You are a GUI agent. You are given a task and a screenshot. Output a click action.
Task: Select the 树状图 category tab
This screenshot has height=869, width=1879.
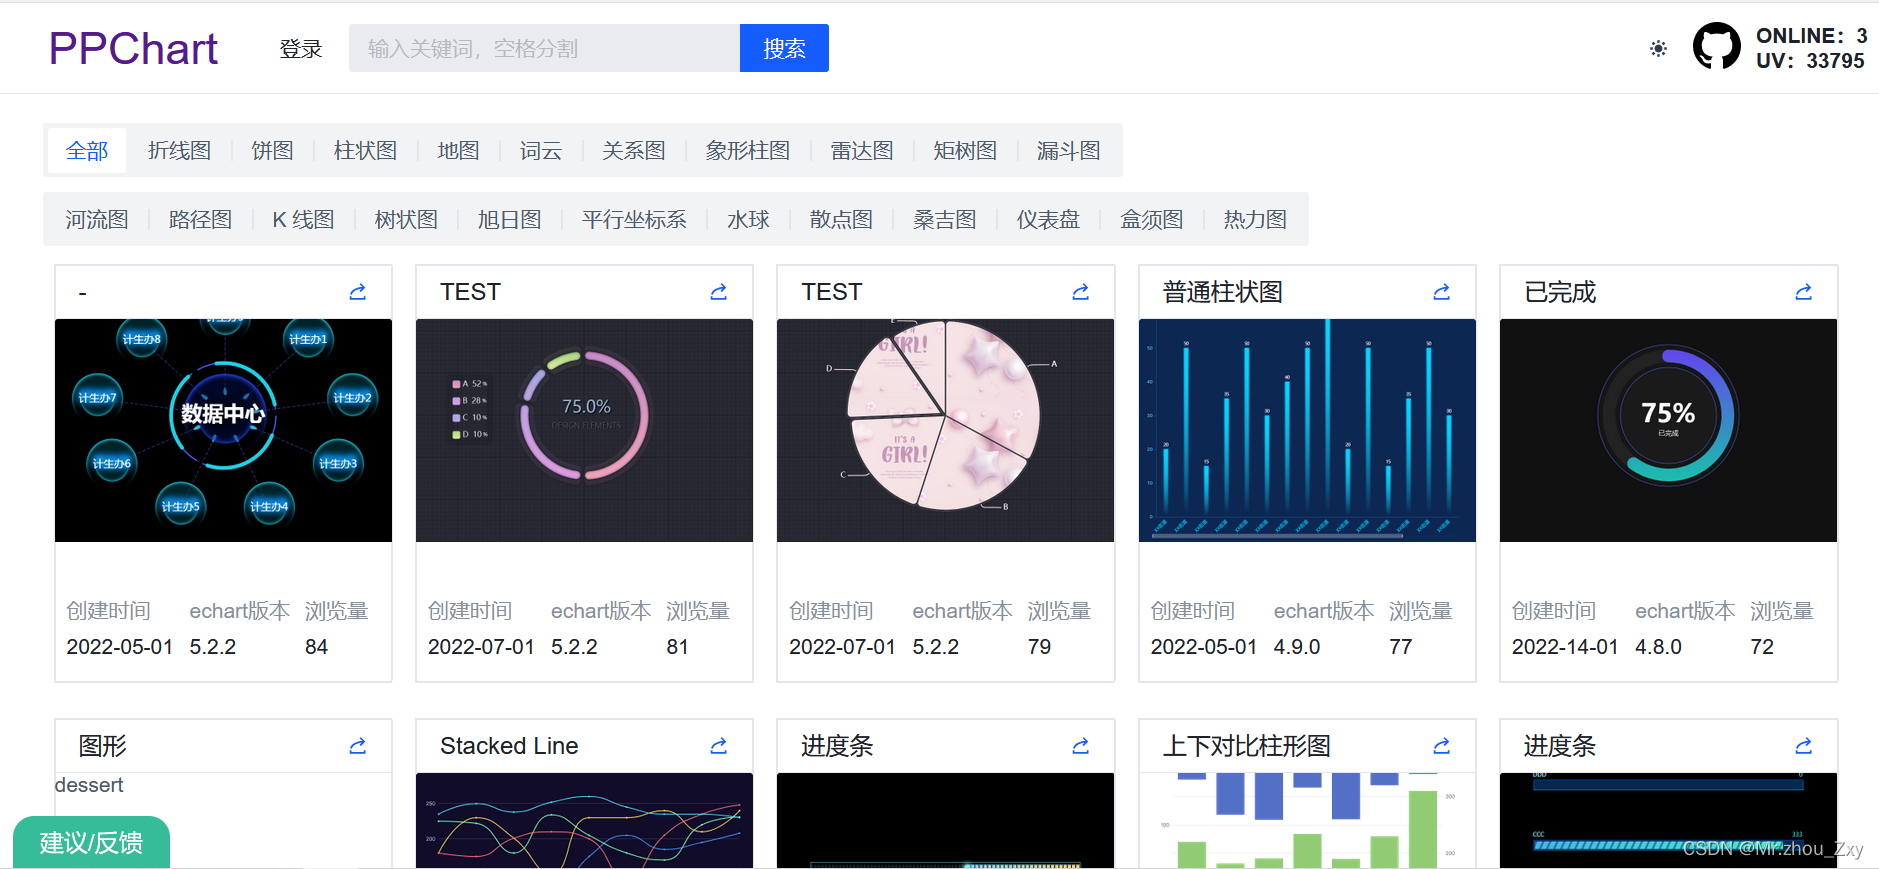point(406,219)
